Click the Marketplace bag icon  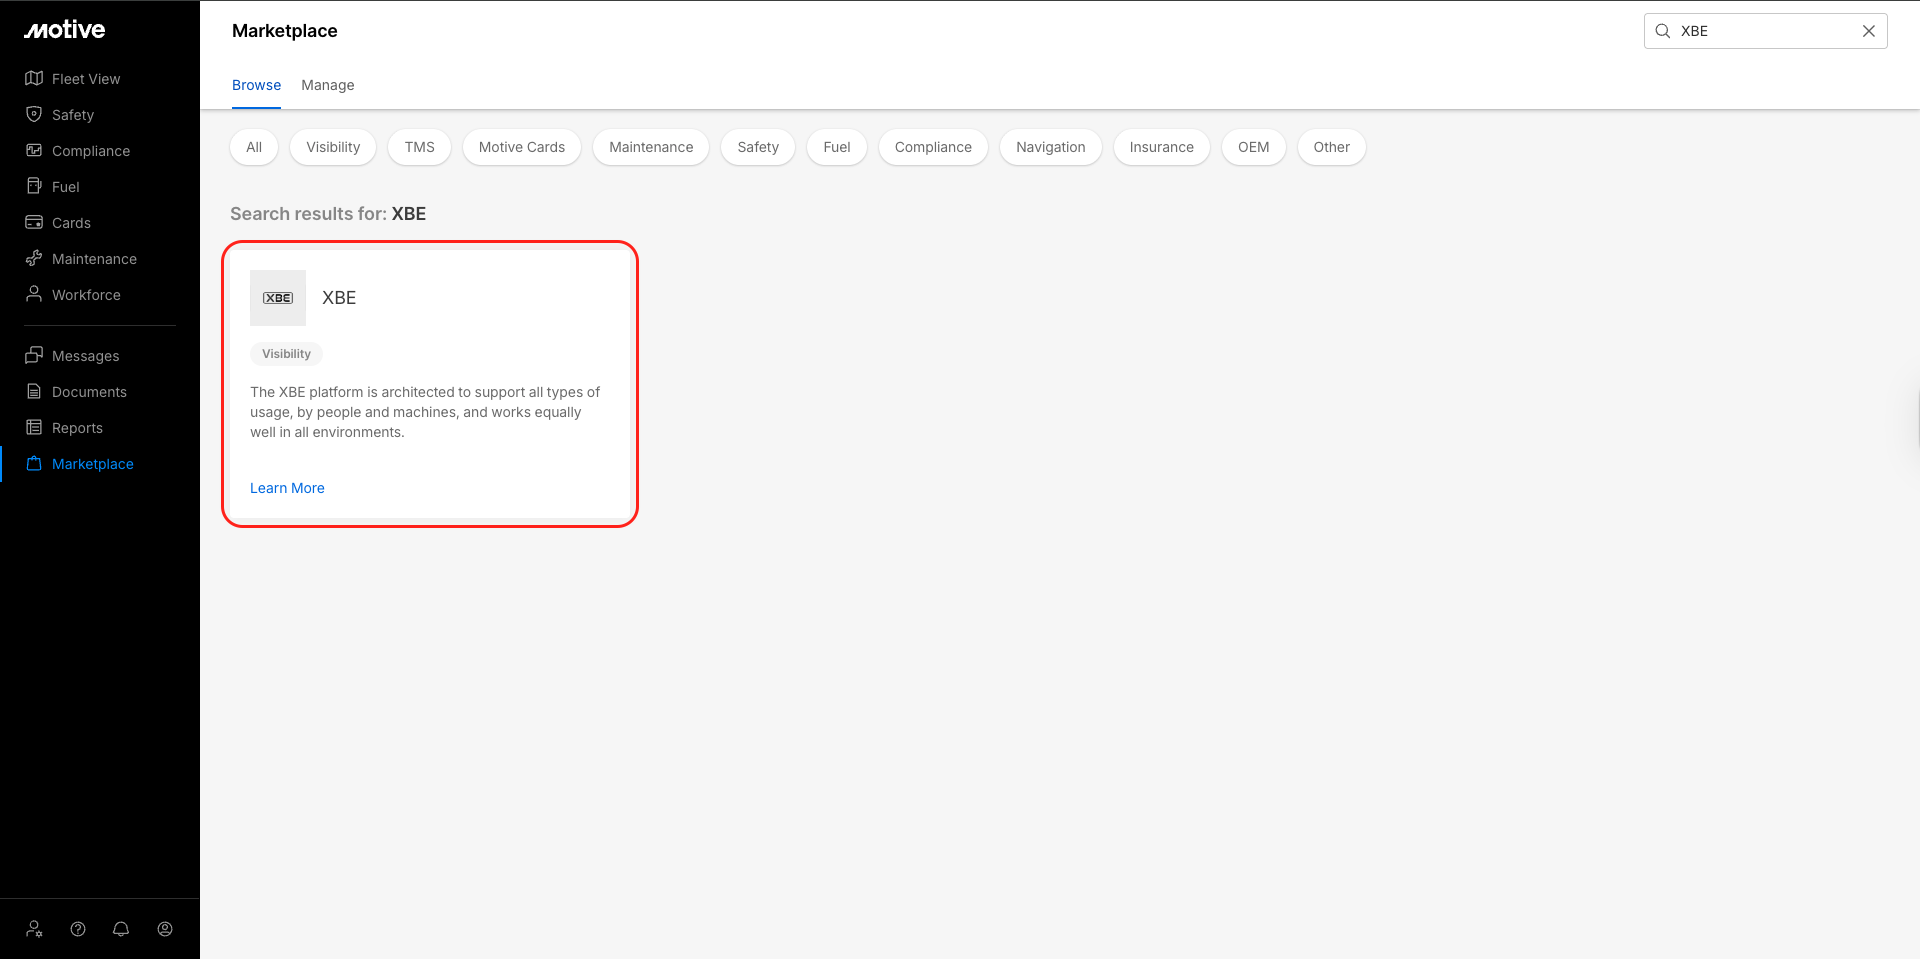tap(34, 463)
